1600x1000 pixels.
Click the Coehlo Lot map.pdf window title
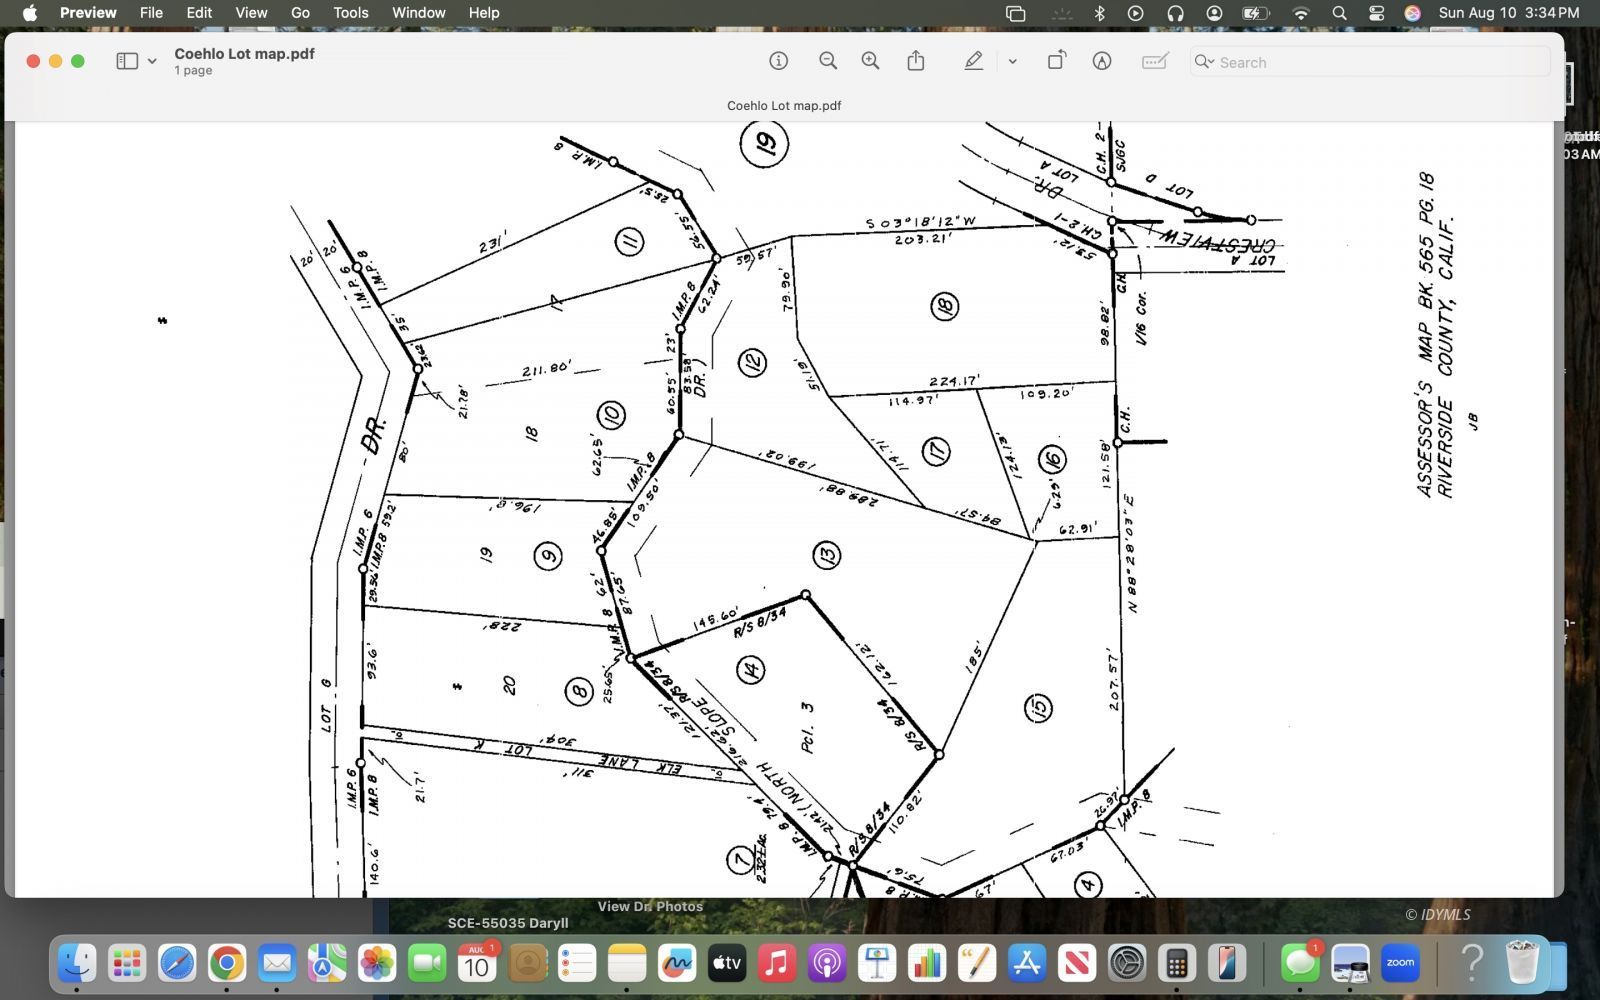(244, 54)
